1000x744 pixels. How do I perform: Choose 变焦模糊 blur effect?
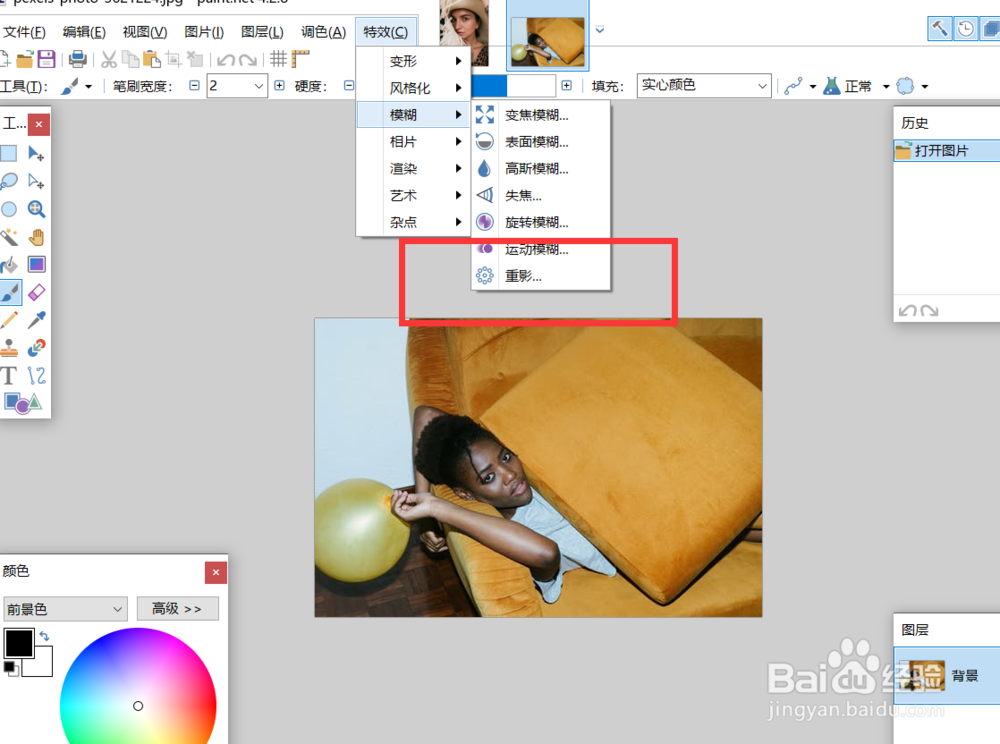tap(541, 115)
